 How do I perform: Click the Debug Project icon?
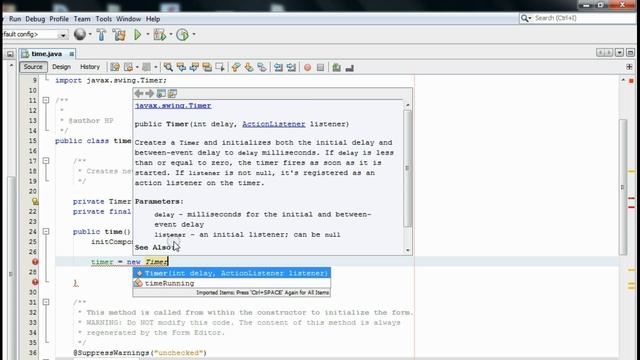click(x=159, y=35)
